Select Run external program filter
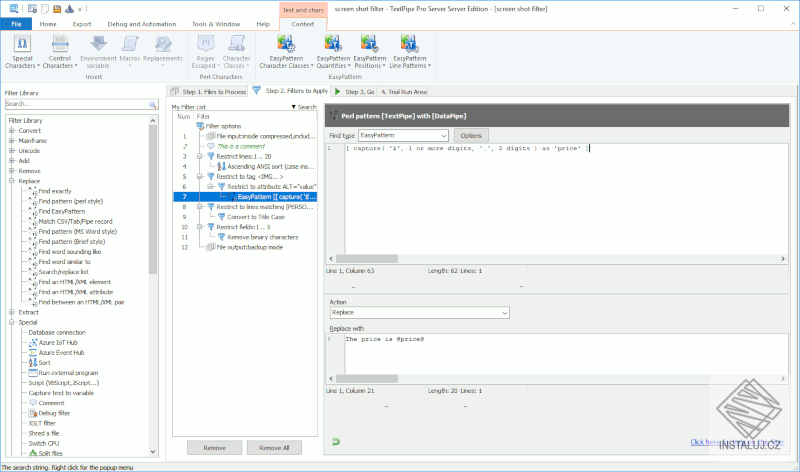This screenshot has height=472, width=800. pos(63,373)
